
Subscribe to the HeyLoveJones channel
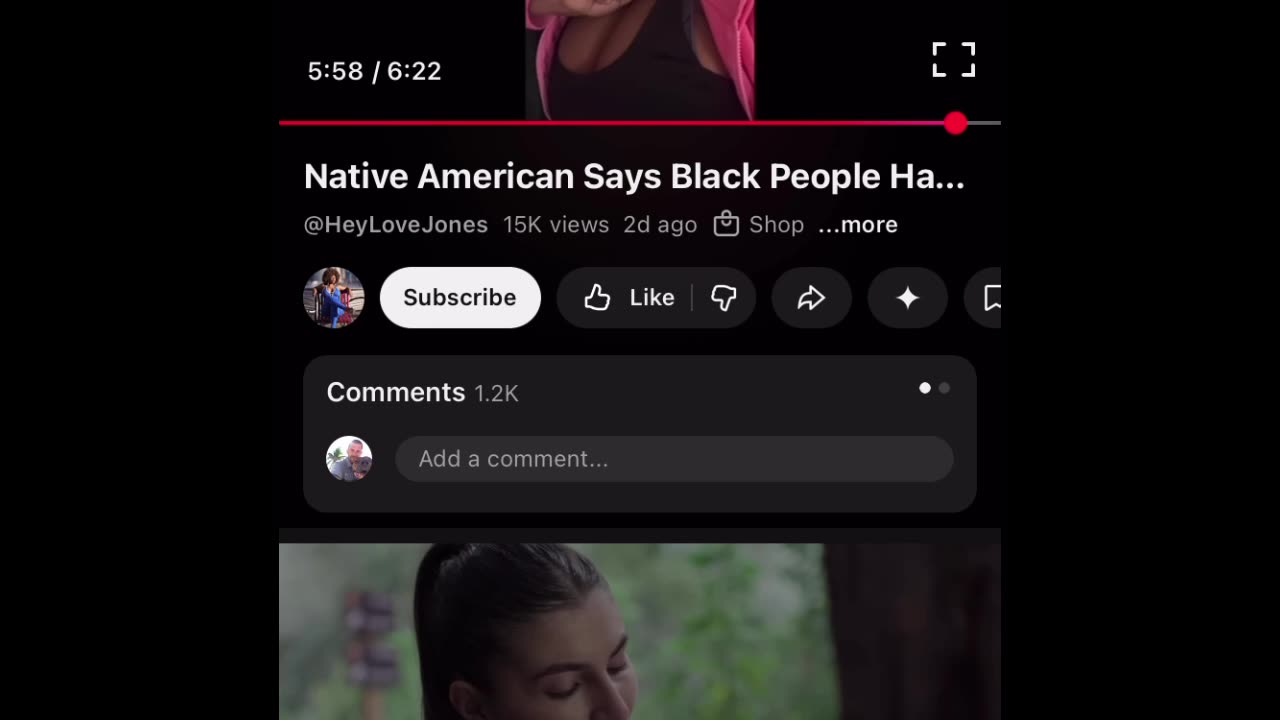coord(460,297)
